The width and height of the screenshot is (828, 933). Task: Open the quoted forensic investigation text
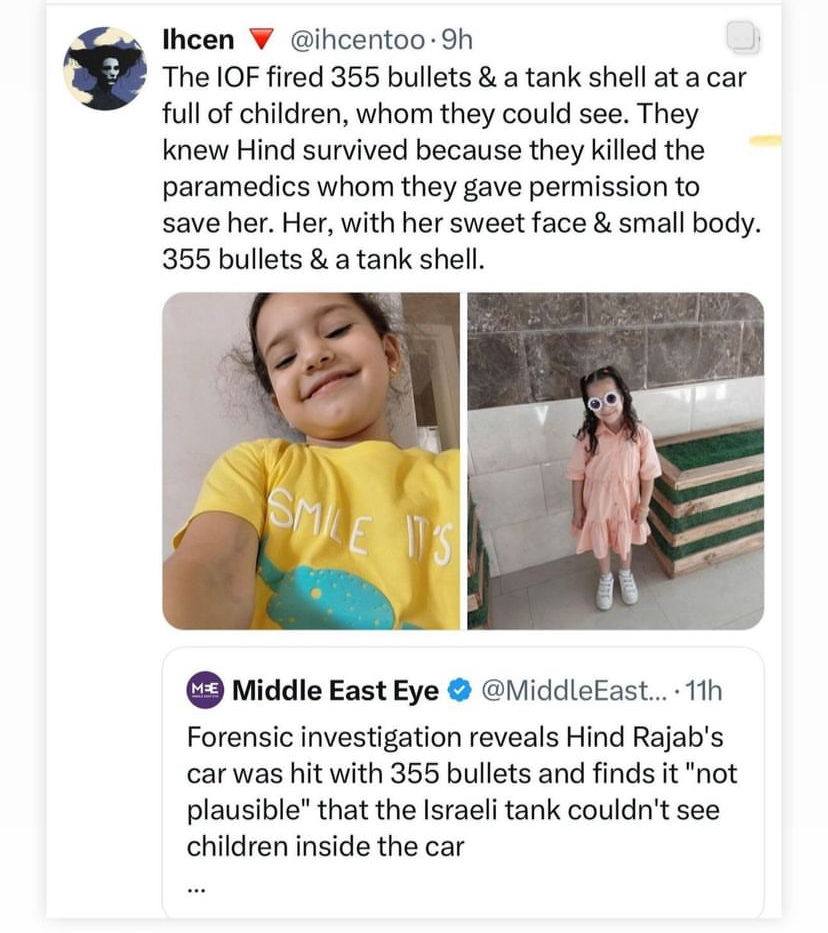(461, 791)
